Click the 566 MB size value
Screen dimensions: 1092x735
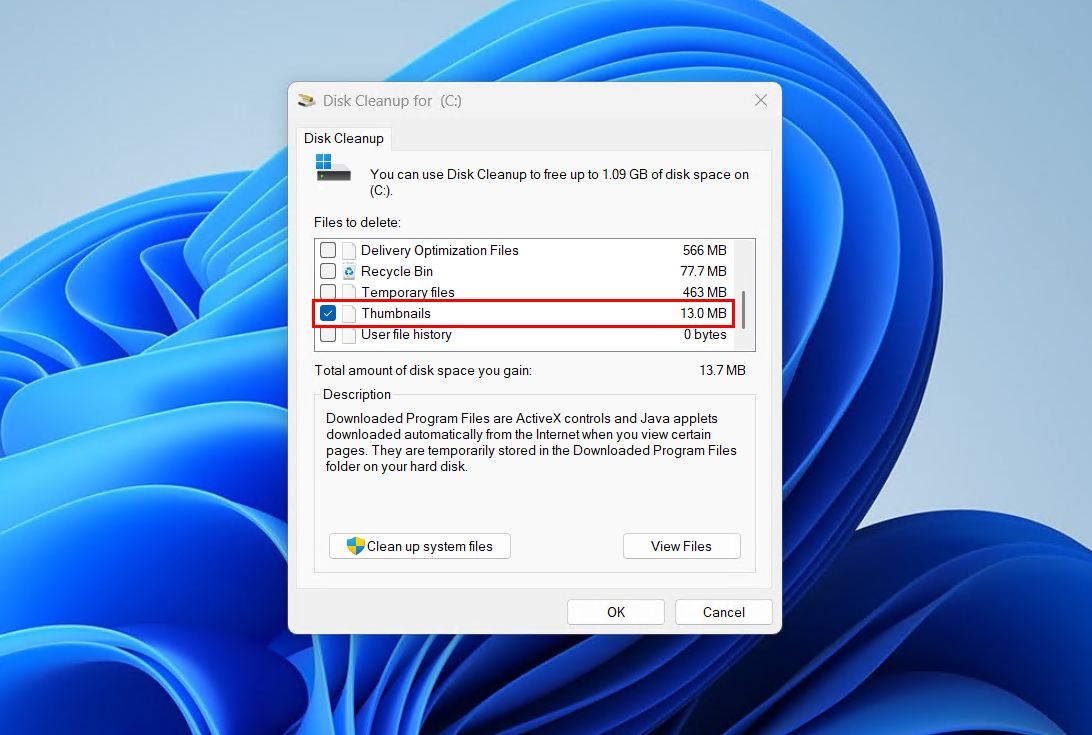(x=704, y=250)
